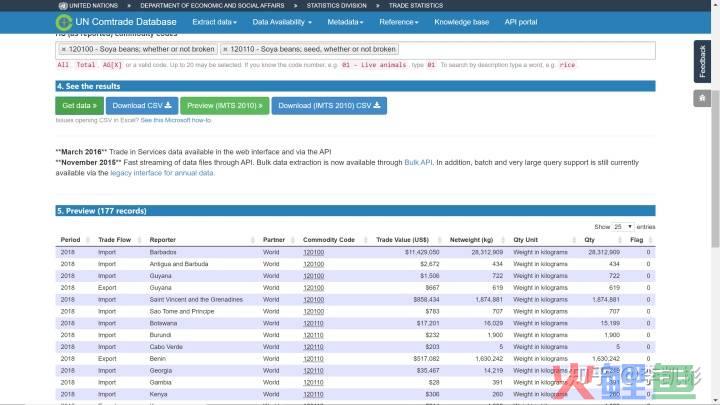Viewport: 720px width, 405px height.
Task: Open legacy interface for annual data link
Action: (162, 173)
